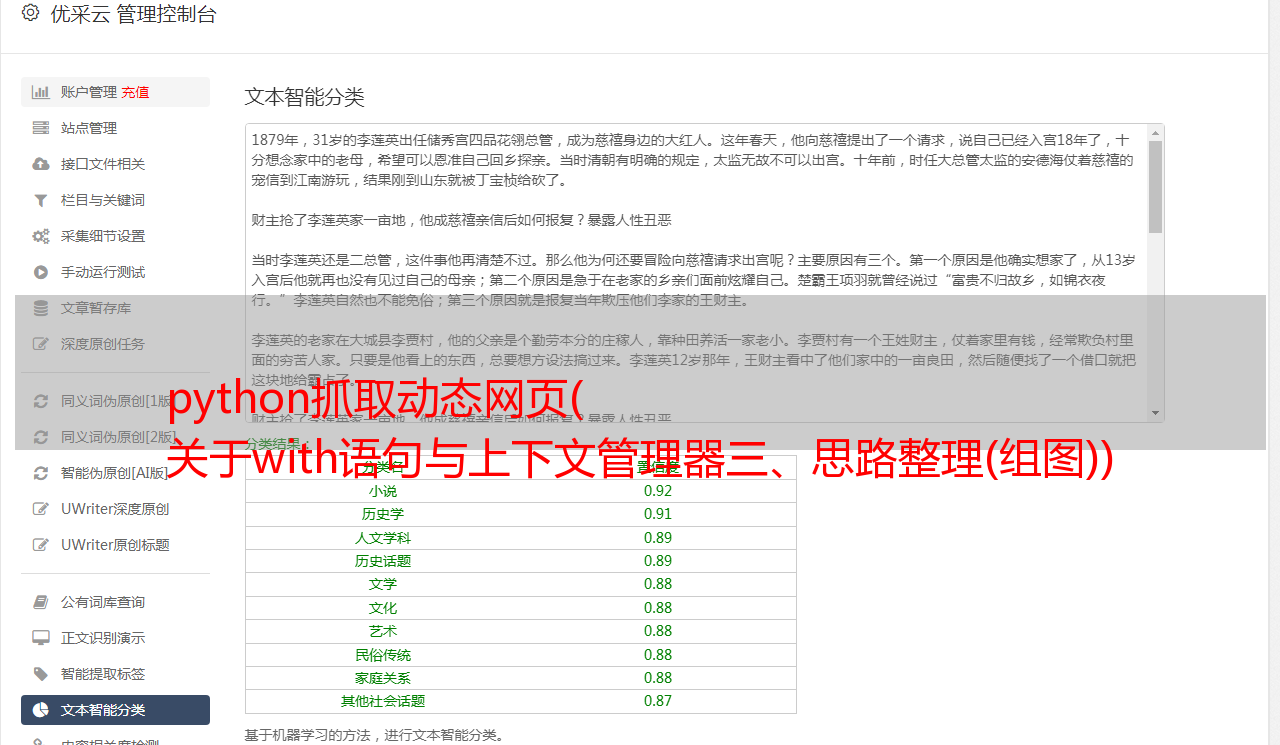The height and width of the screenshot is (745, 1280).
Task: Open the 同义词伪原创[2版] menu item
Action: point(115,437)
